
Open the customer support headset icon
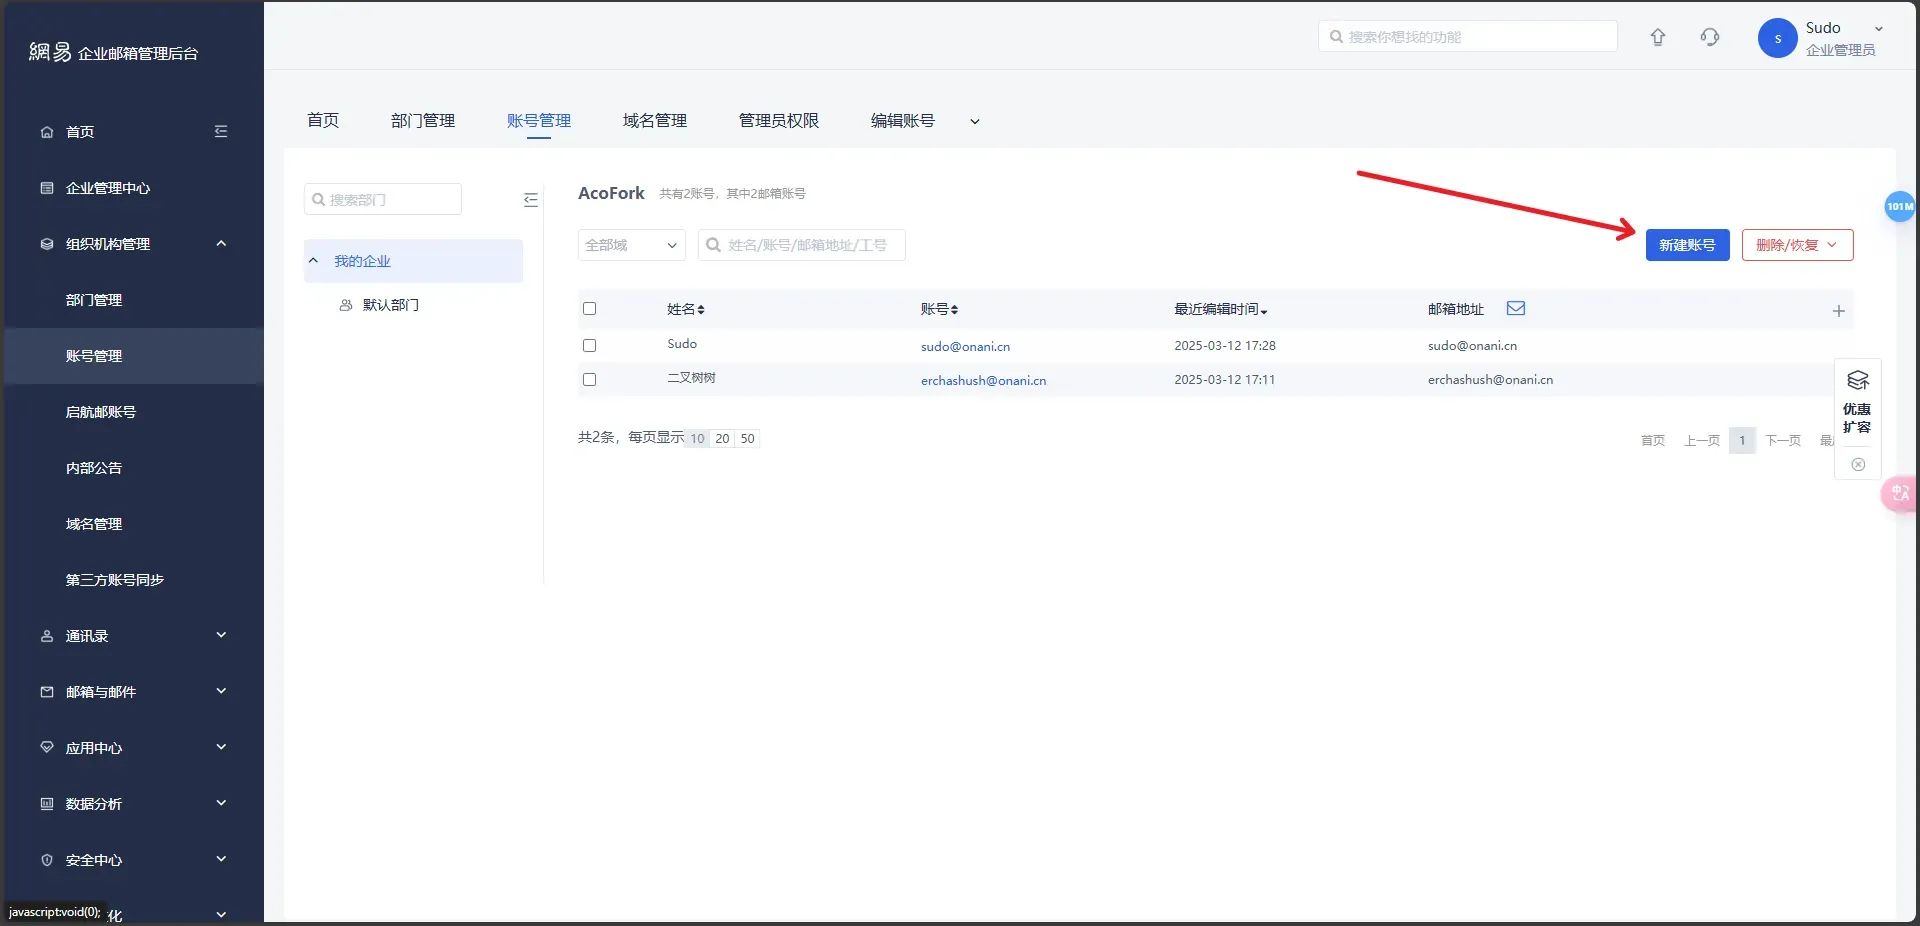pyautogui.click(x=1709, y=37)
